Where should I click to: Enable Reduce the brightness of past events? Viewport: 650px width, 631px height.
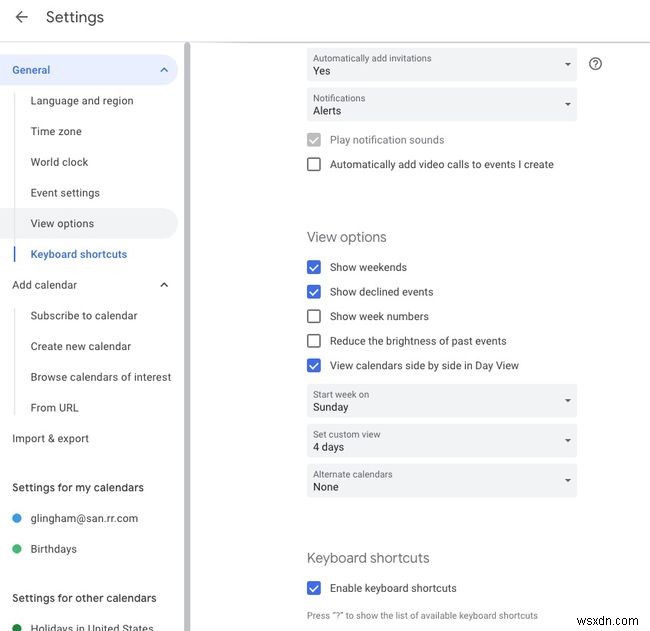[314, 341]
